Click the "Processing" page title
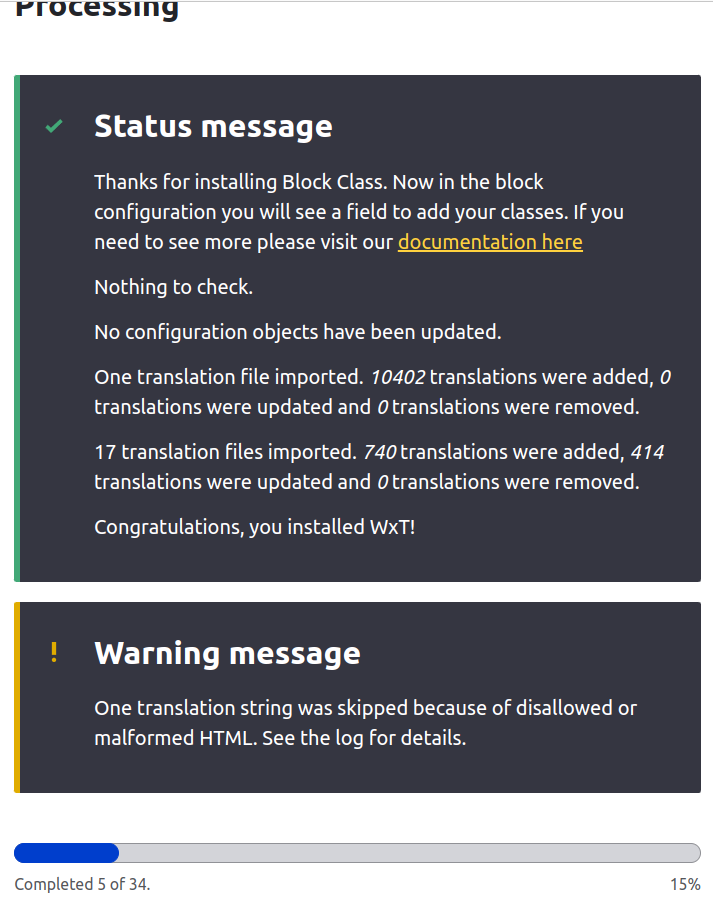The height and width of the screenshot is (901, 713). [97, 10]
